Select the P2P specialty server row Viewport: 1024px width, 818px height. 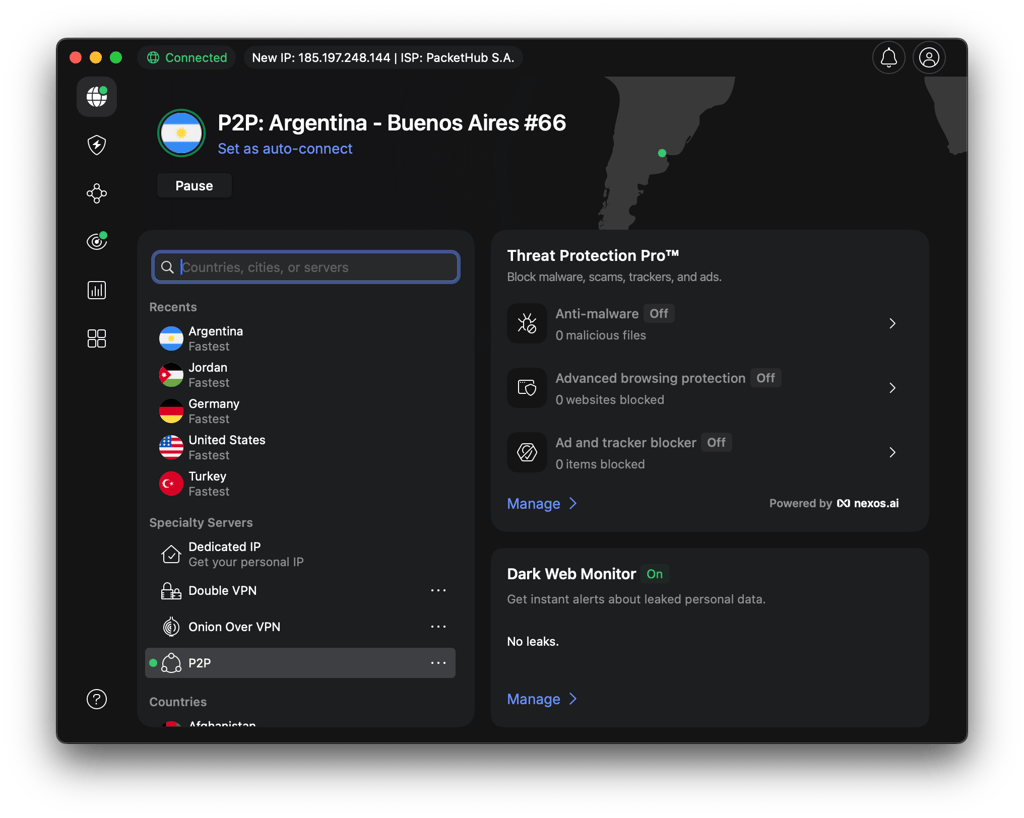pyautogui.click(x=300, y=663)
